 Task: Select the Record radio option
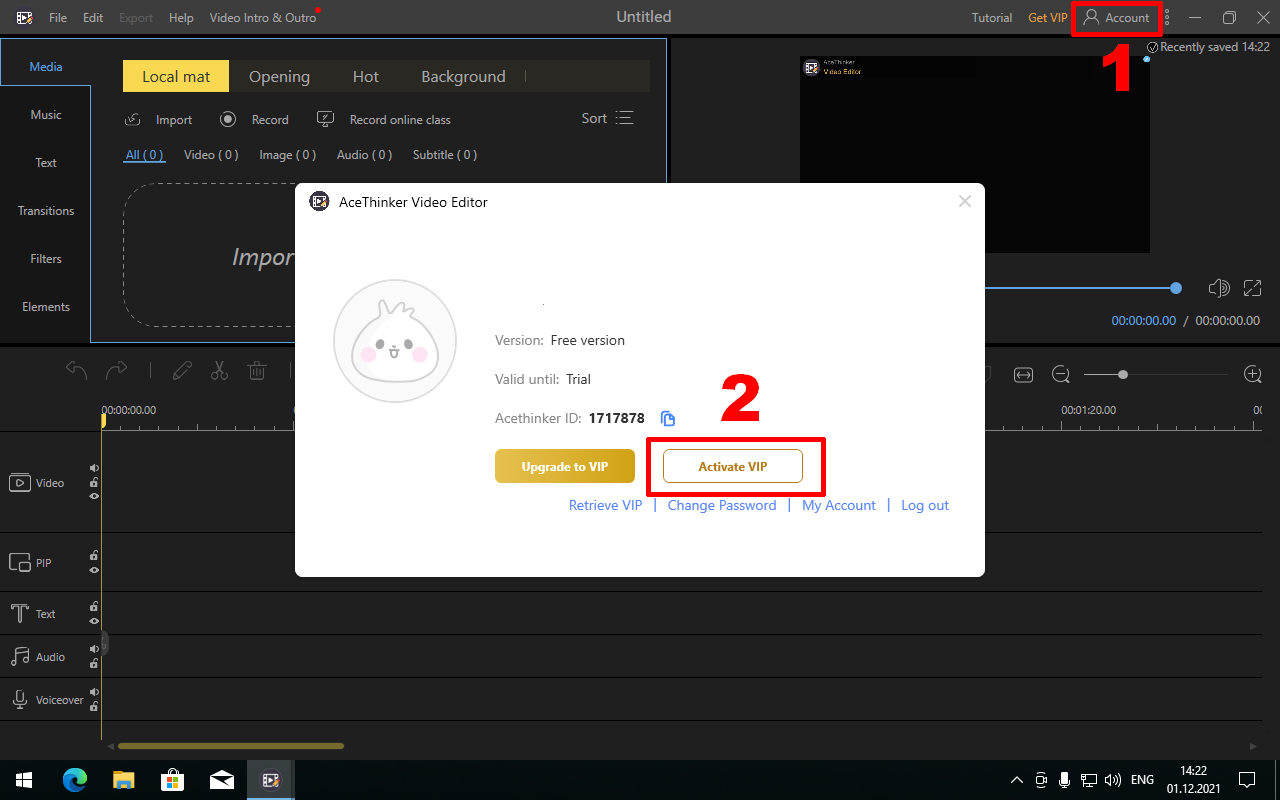pyautogui.click(x=228, y=119)
